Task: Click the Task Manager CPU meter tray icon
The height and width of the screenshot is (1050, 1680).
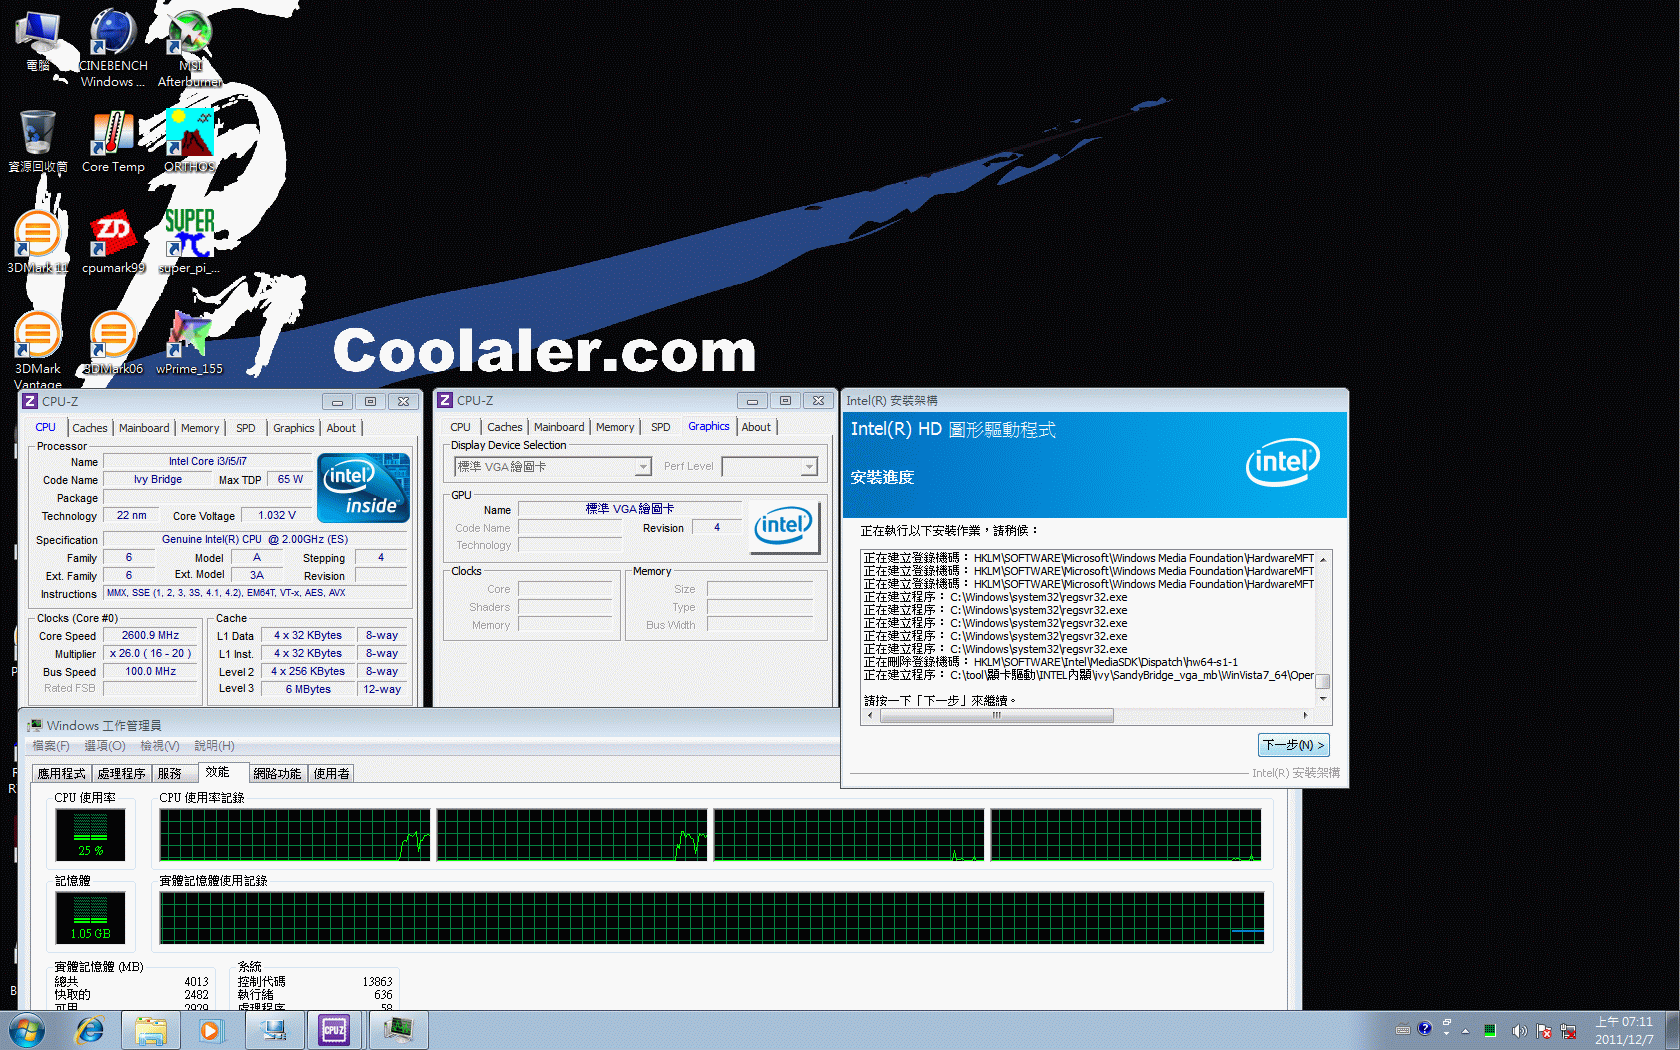Action: [x=1490, y=1030]
